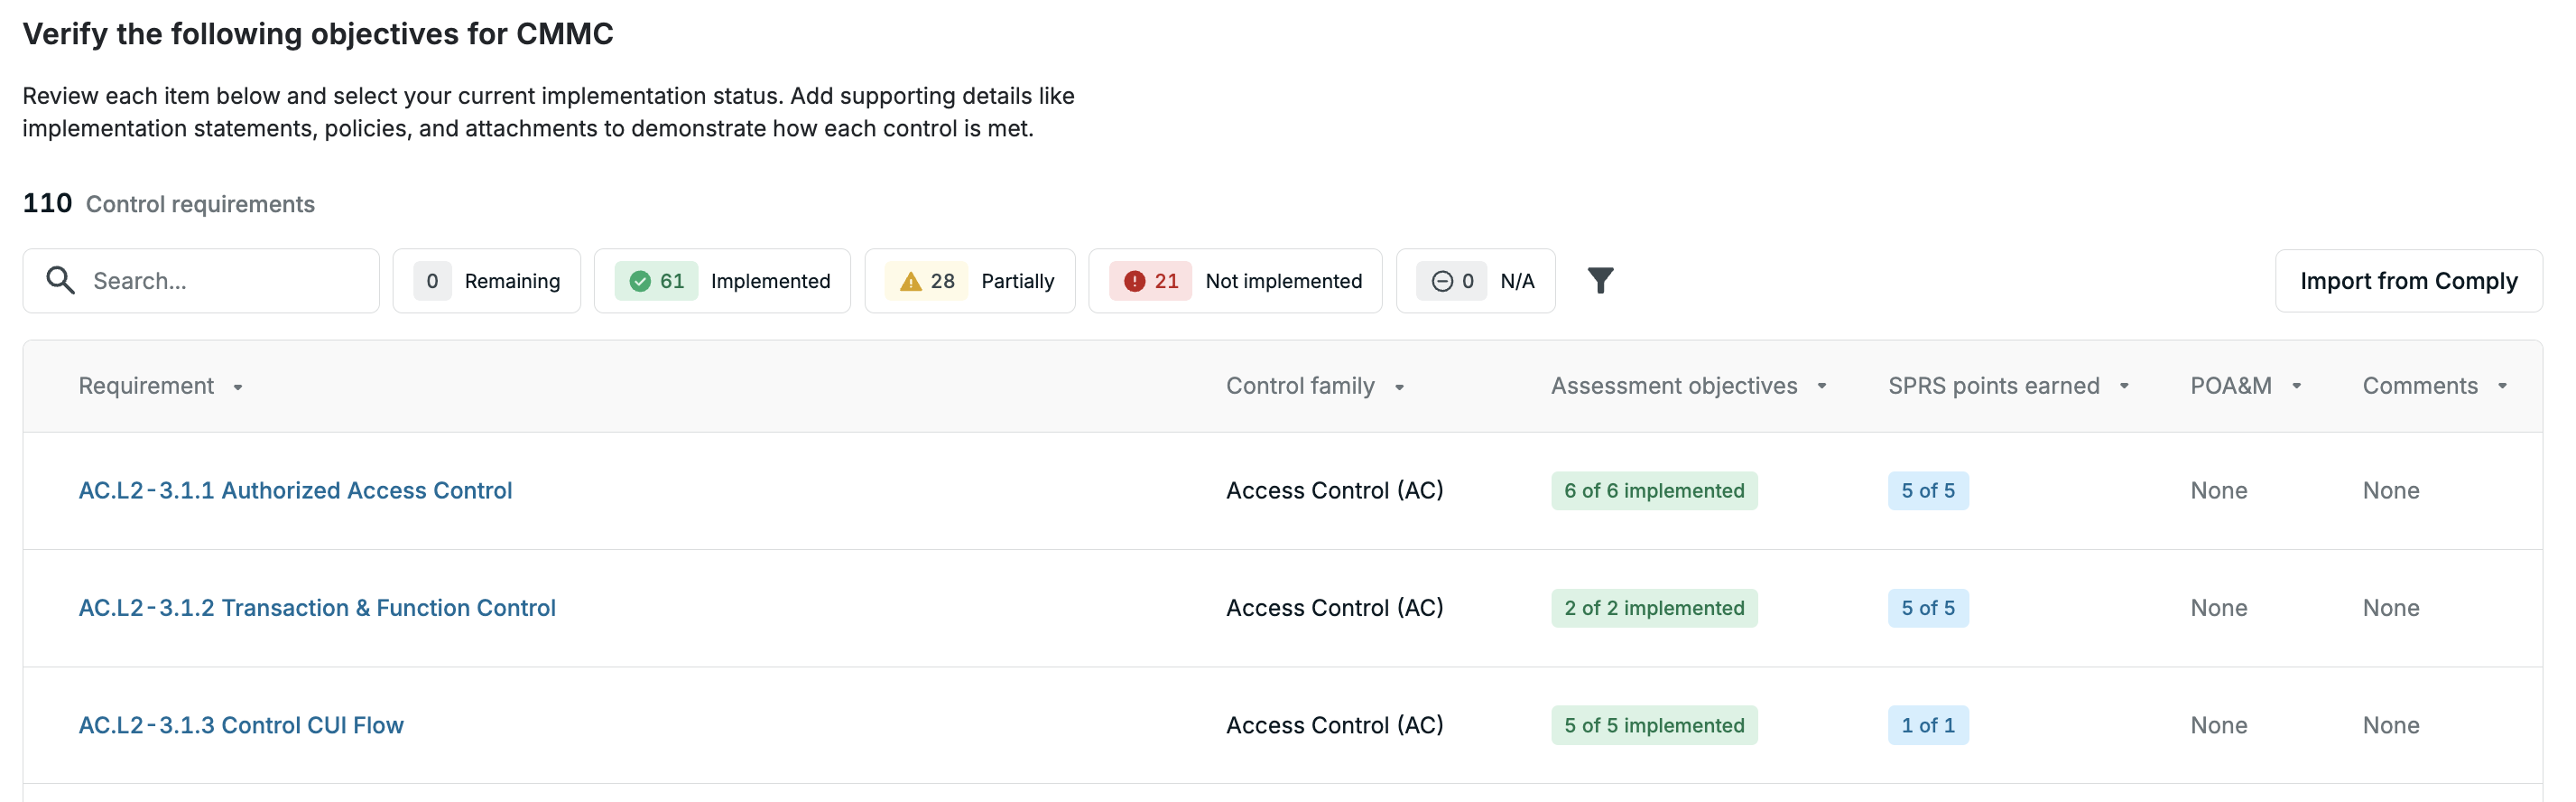
Task: Click the yellow warning Partially icon
Action: [x=910, y=282]
